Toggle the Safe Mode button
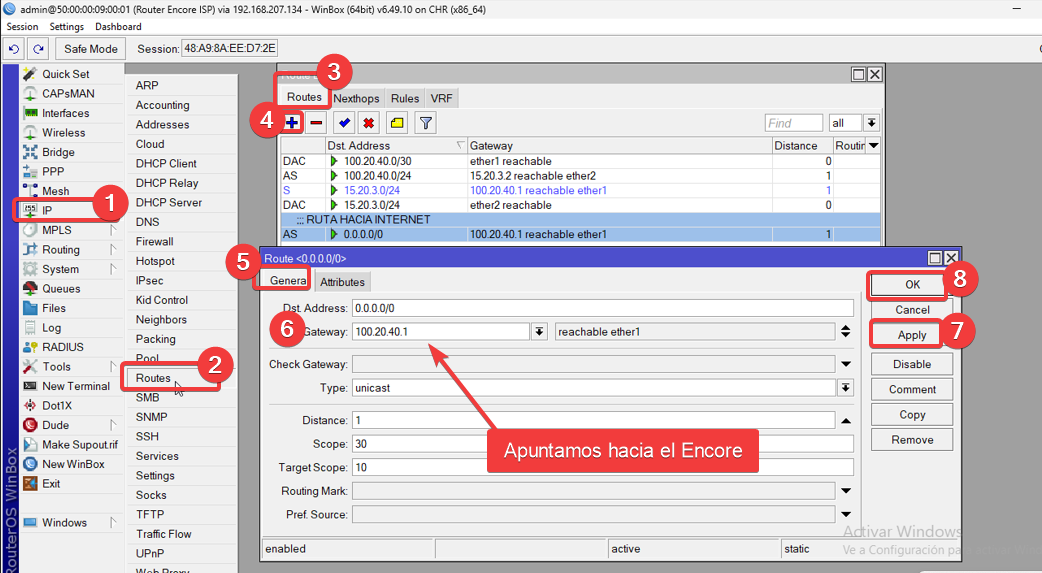The width and height of the screenshot is (1042, 573). click(x=90, y=48)
